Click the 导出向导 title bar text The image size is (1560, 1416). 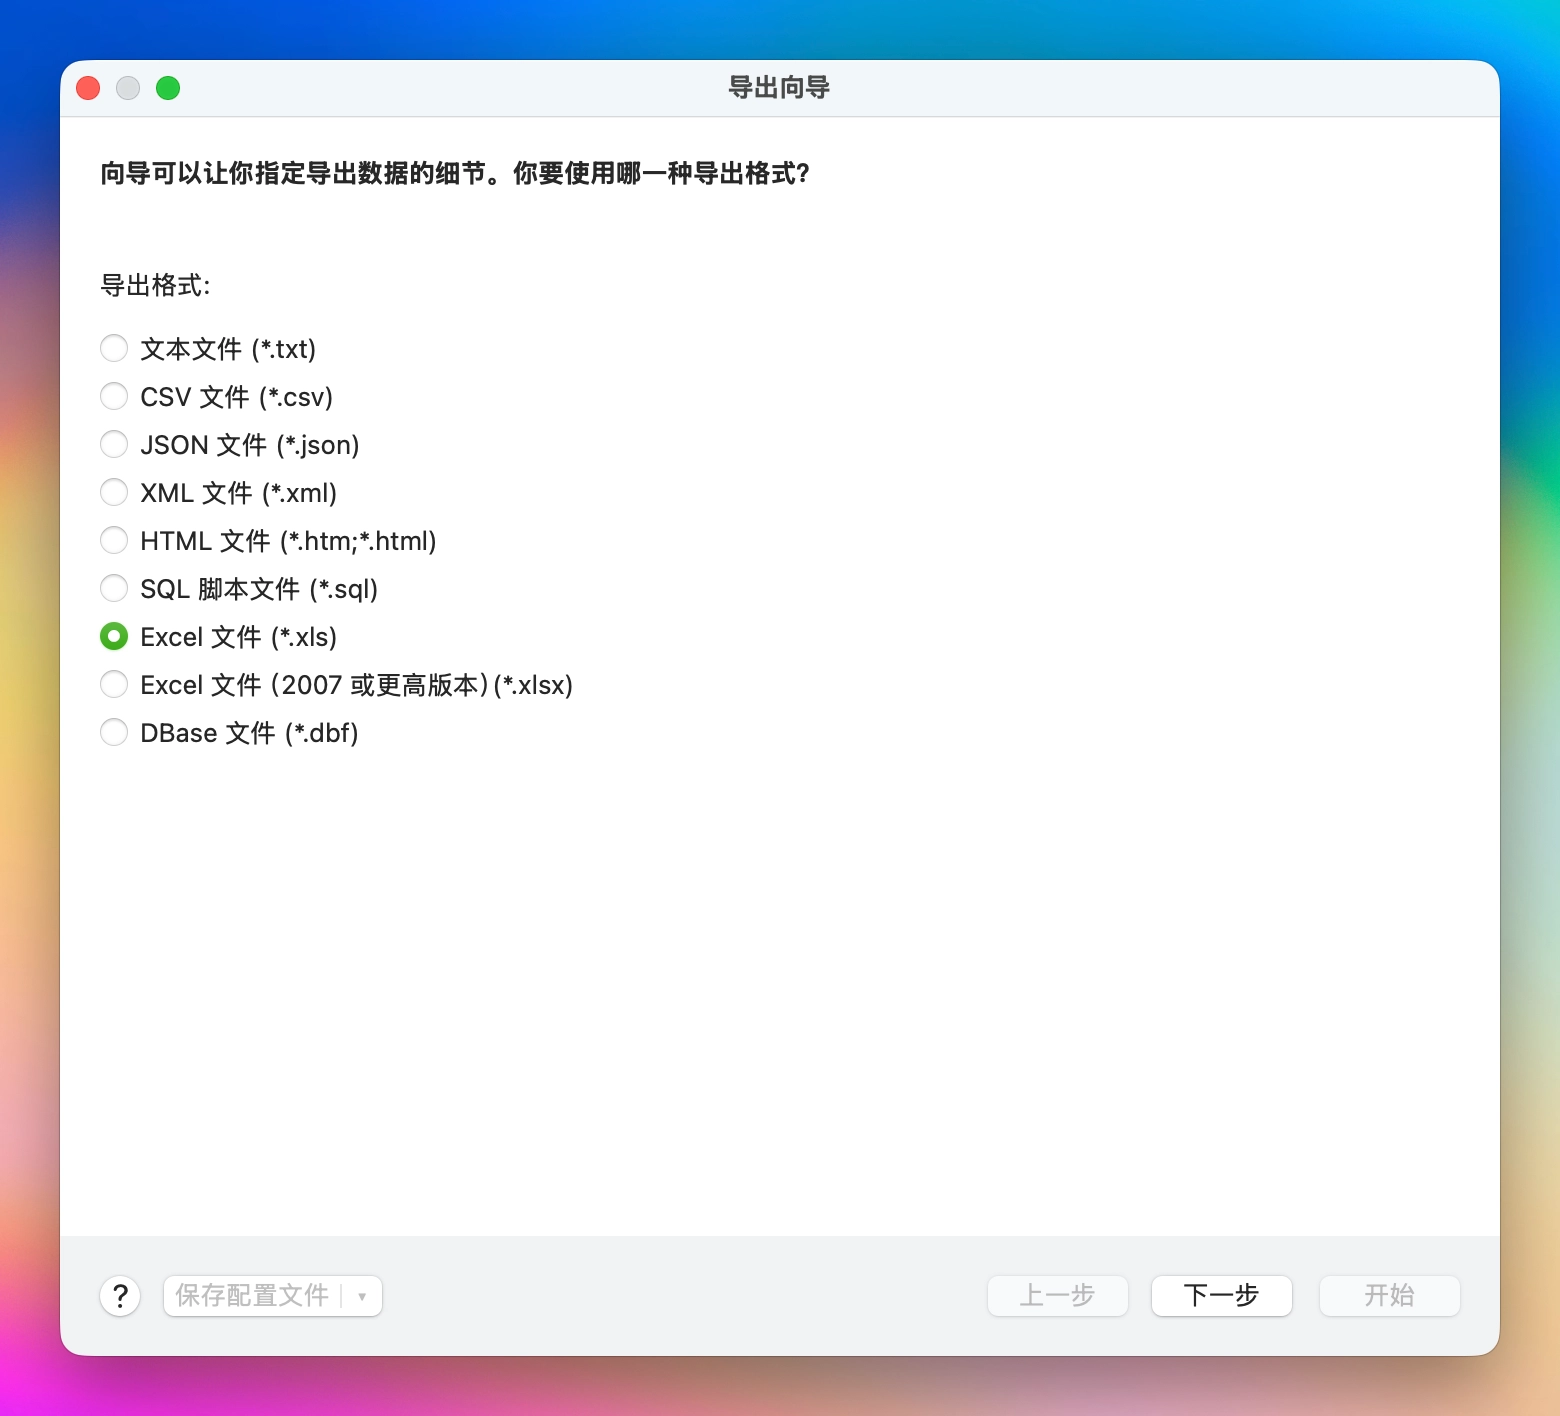click(x=780, y=88)
